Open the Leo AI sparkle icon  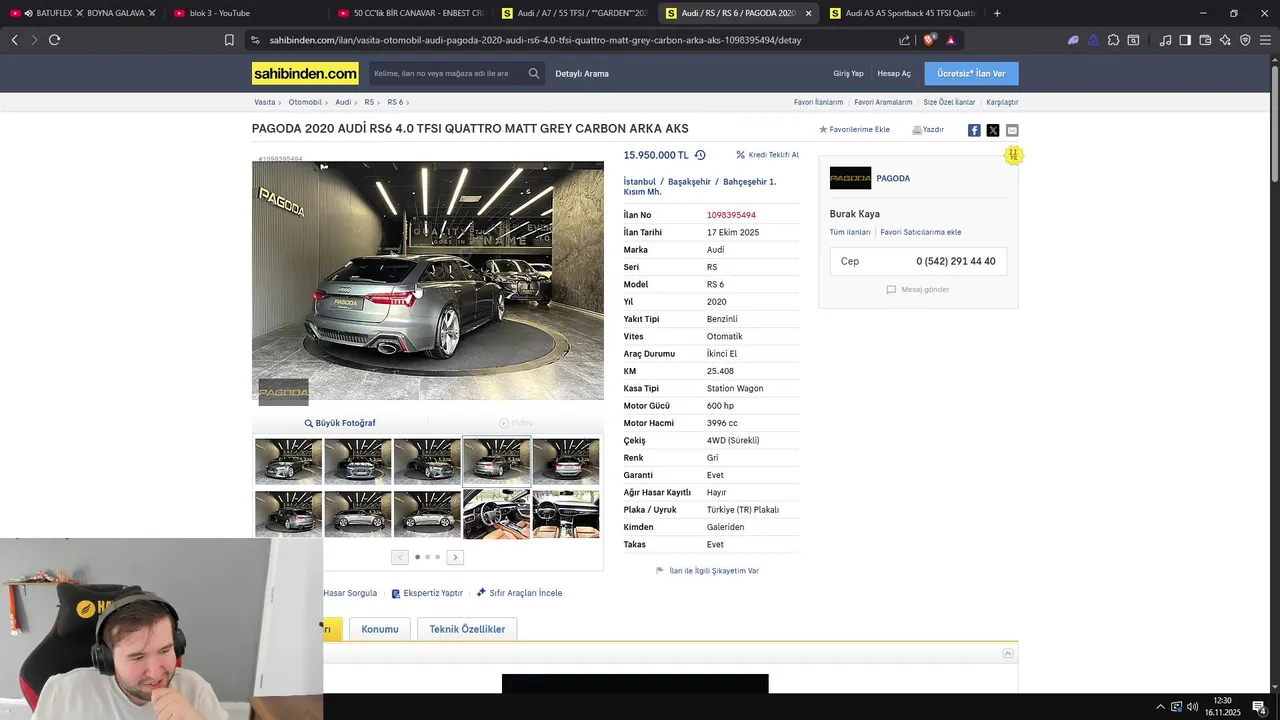[x=1225, y=40]
